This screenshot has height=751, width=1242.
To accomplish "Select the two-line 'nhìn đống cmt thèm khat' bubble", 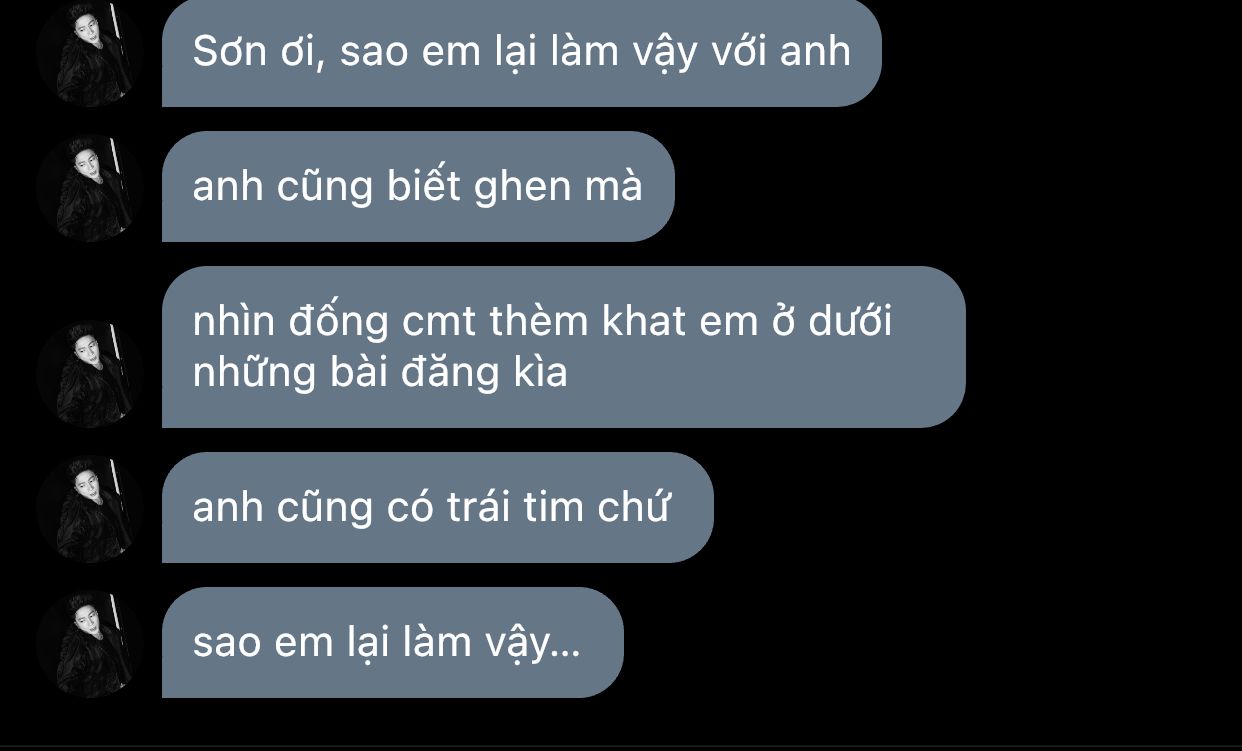I will point(563,347).
